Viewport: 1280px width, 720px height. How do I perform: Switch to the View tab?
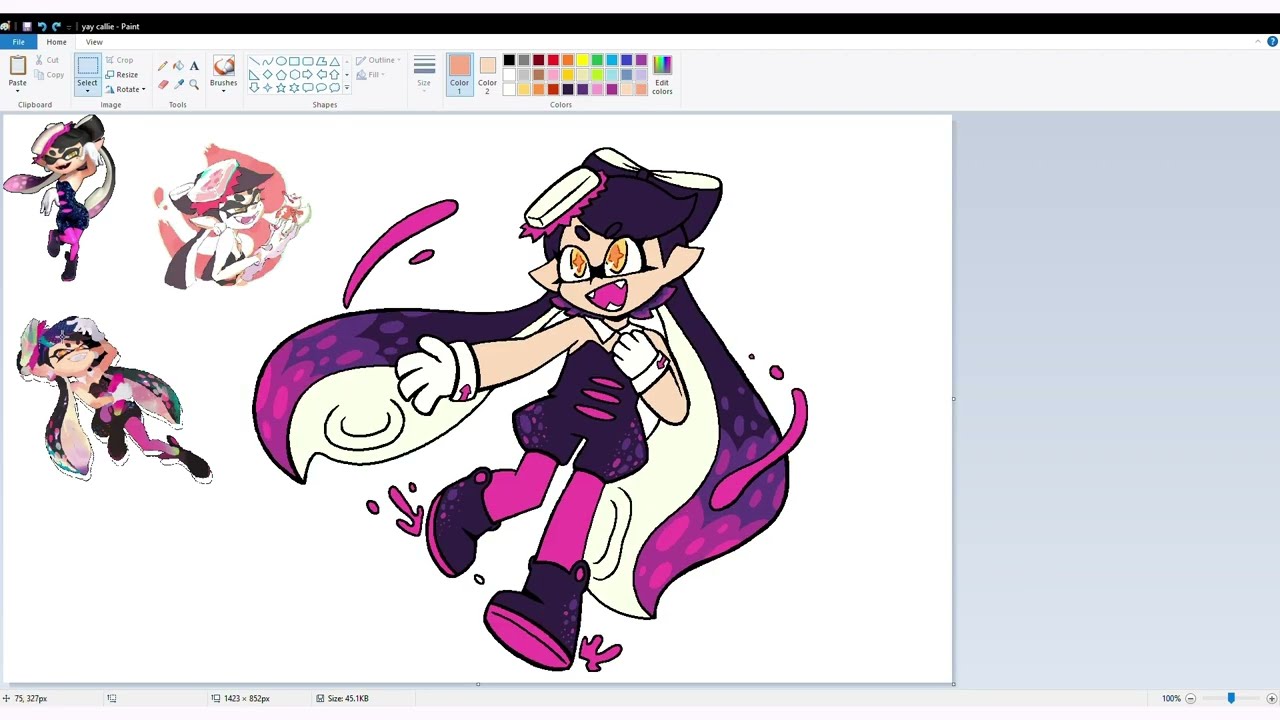coord(94,42)
